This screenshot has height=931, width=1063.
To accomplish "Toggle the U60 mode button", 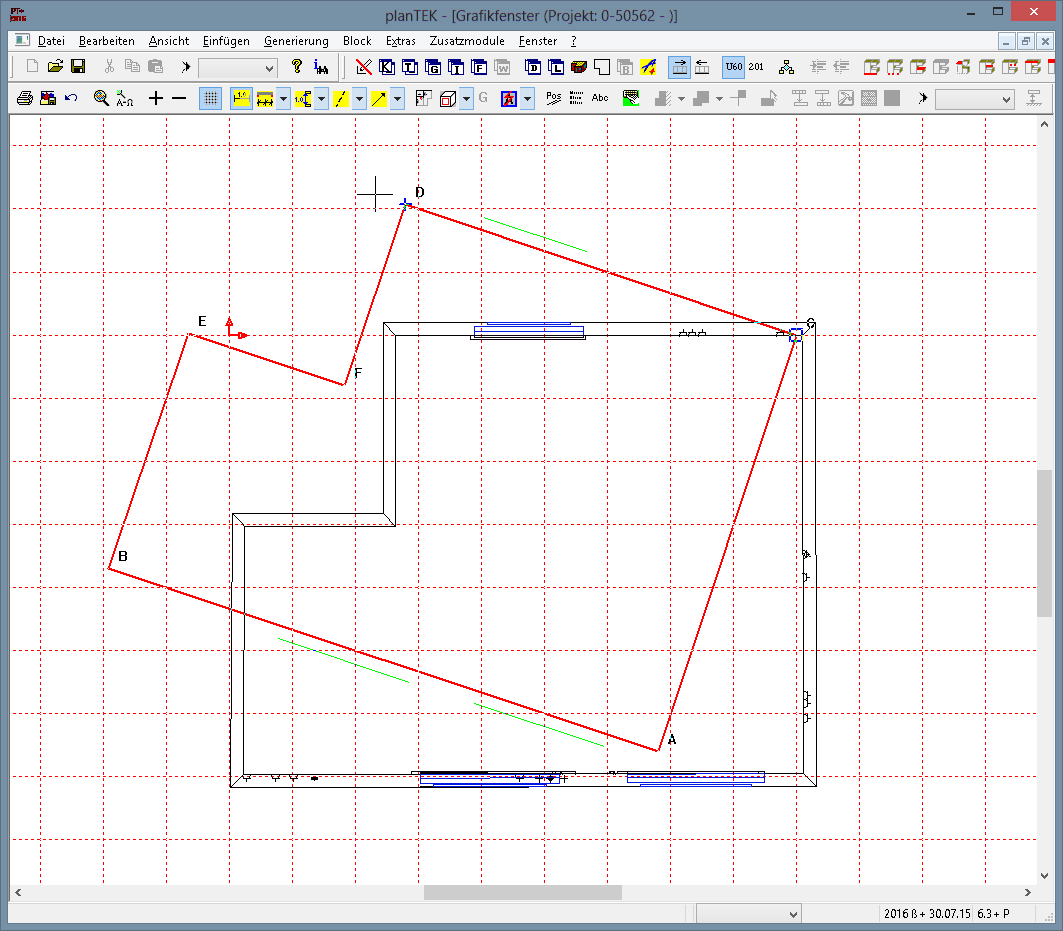I will (734, 67).
